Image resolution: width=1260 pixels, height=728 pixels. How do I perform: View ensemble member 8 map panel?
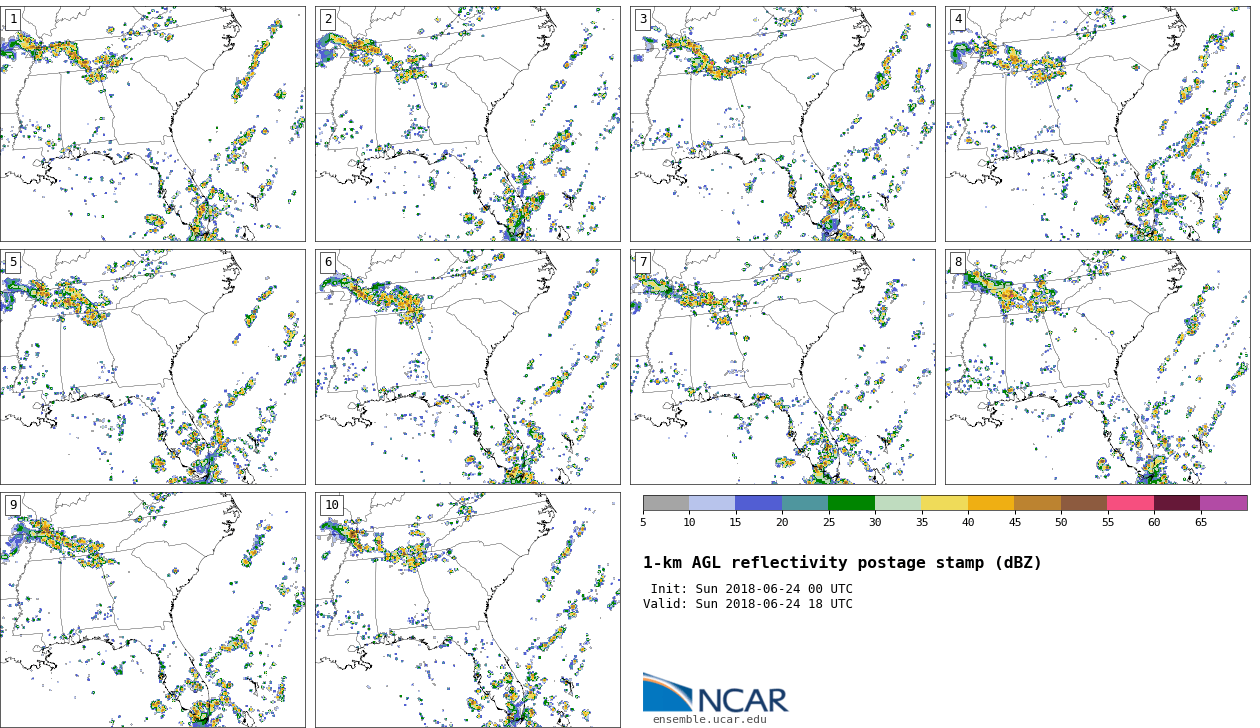pos(1097,367)
